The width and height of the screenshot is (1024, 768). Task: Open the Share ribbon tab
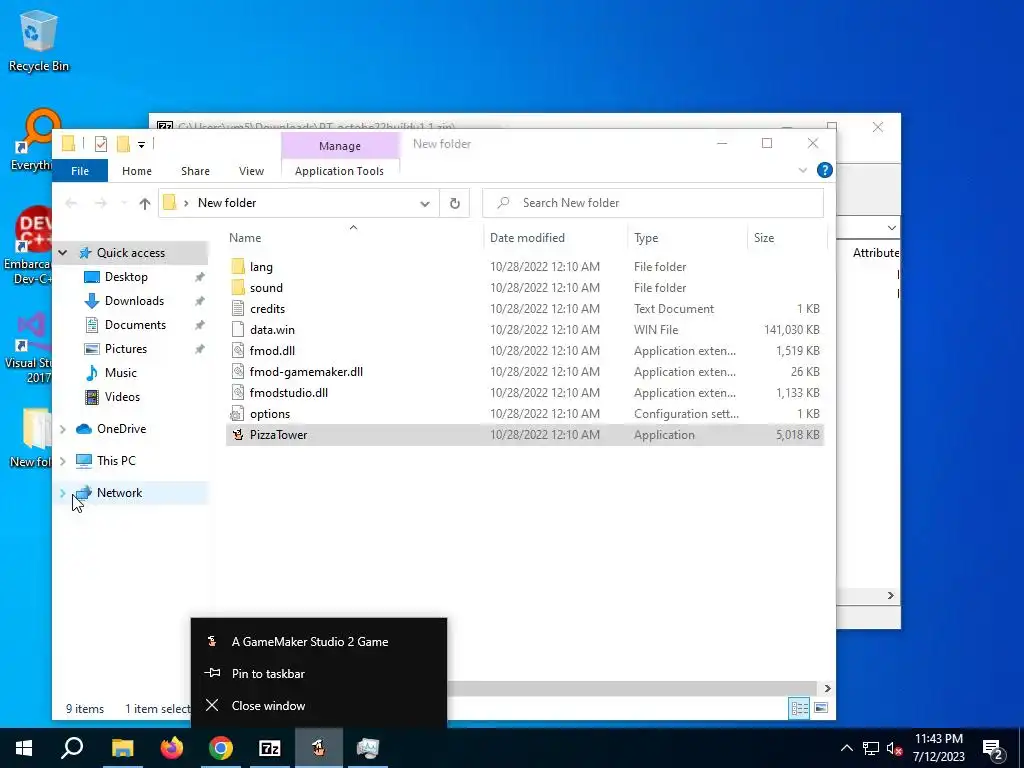click(195, 171)
